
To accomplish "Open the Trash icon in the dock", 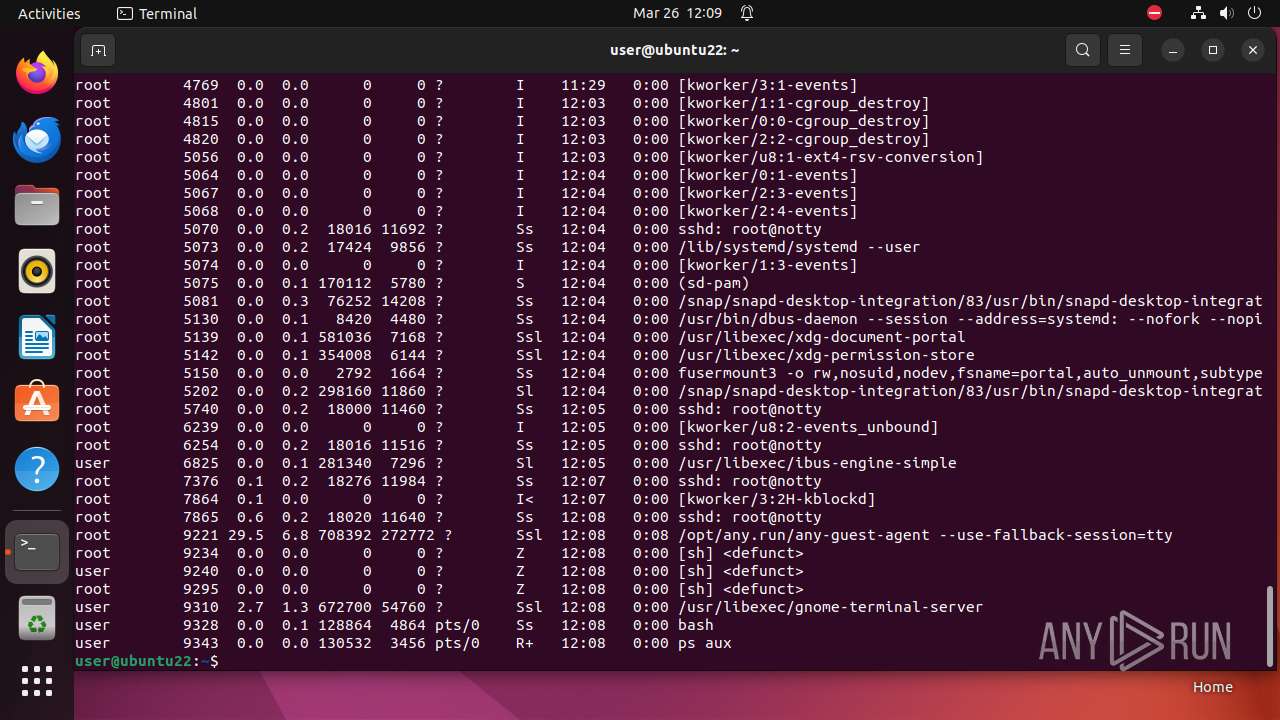I will [37, 617].
